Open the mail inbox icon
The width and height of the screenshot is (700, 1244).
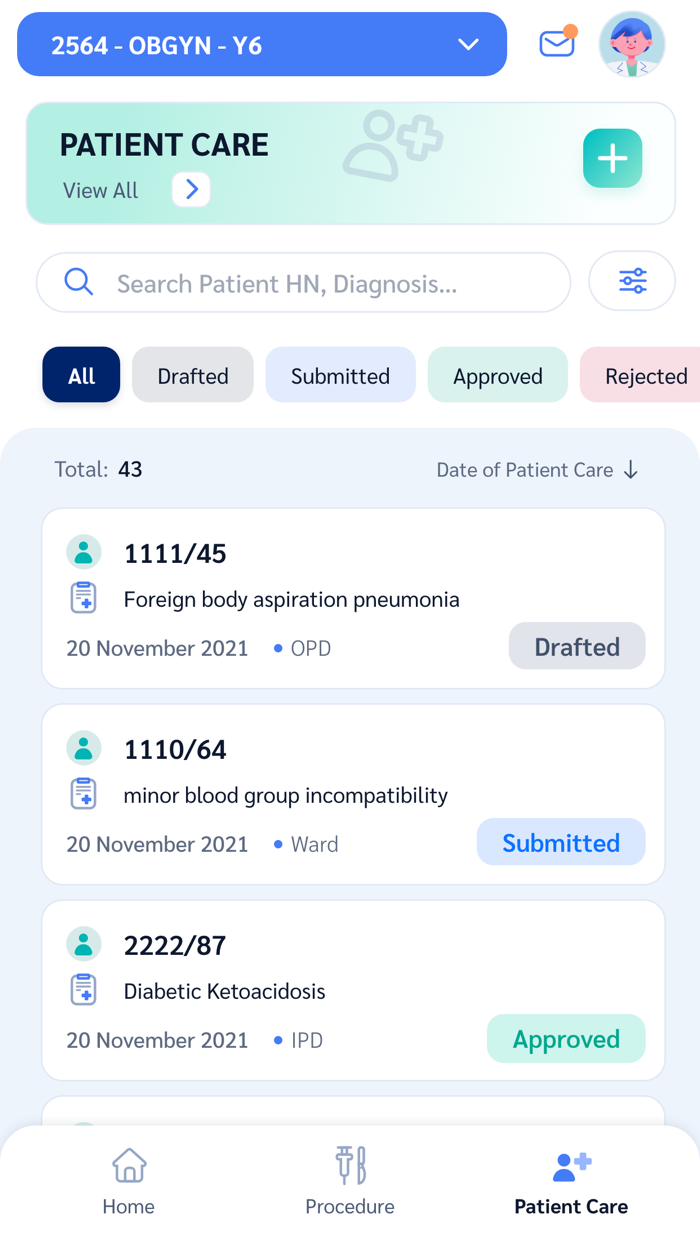[557, 44]
